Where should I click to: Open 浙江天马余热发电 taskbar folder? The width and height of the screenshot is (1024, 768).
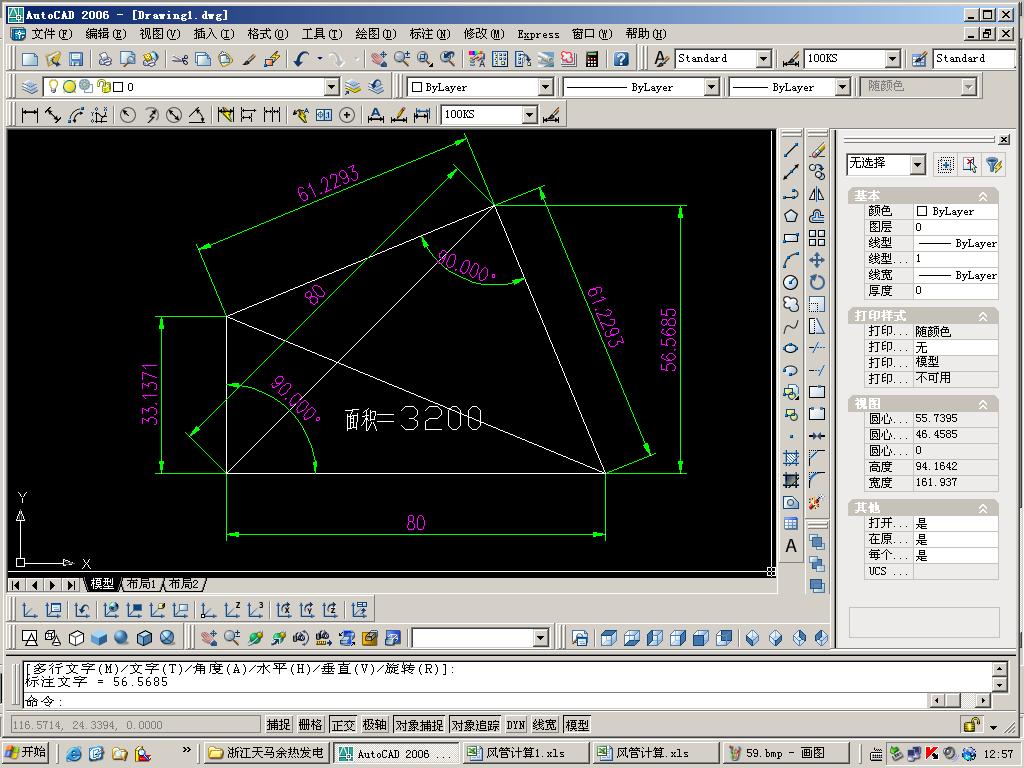tap(266, 753)
